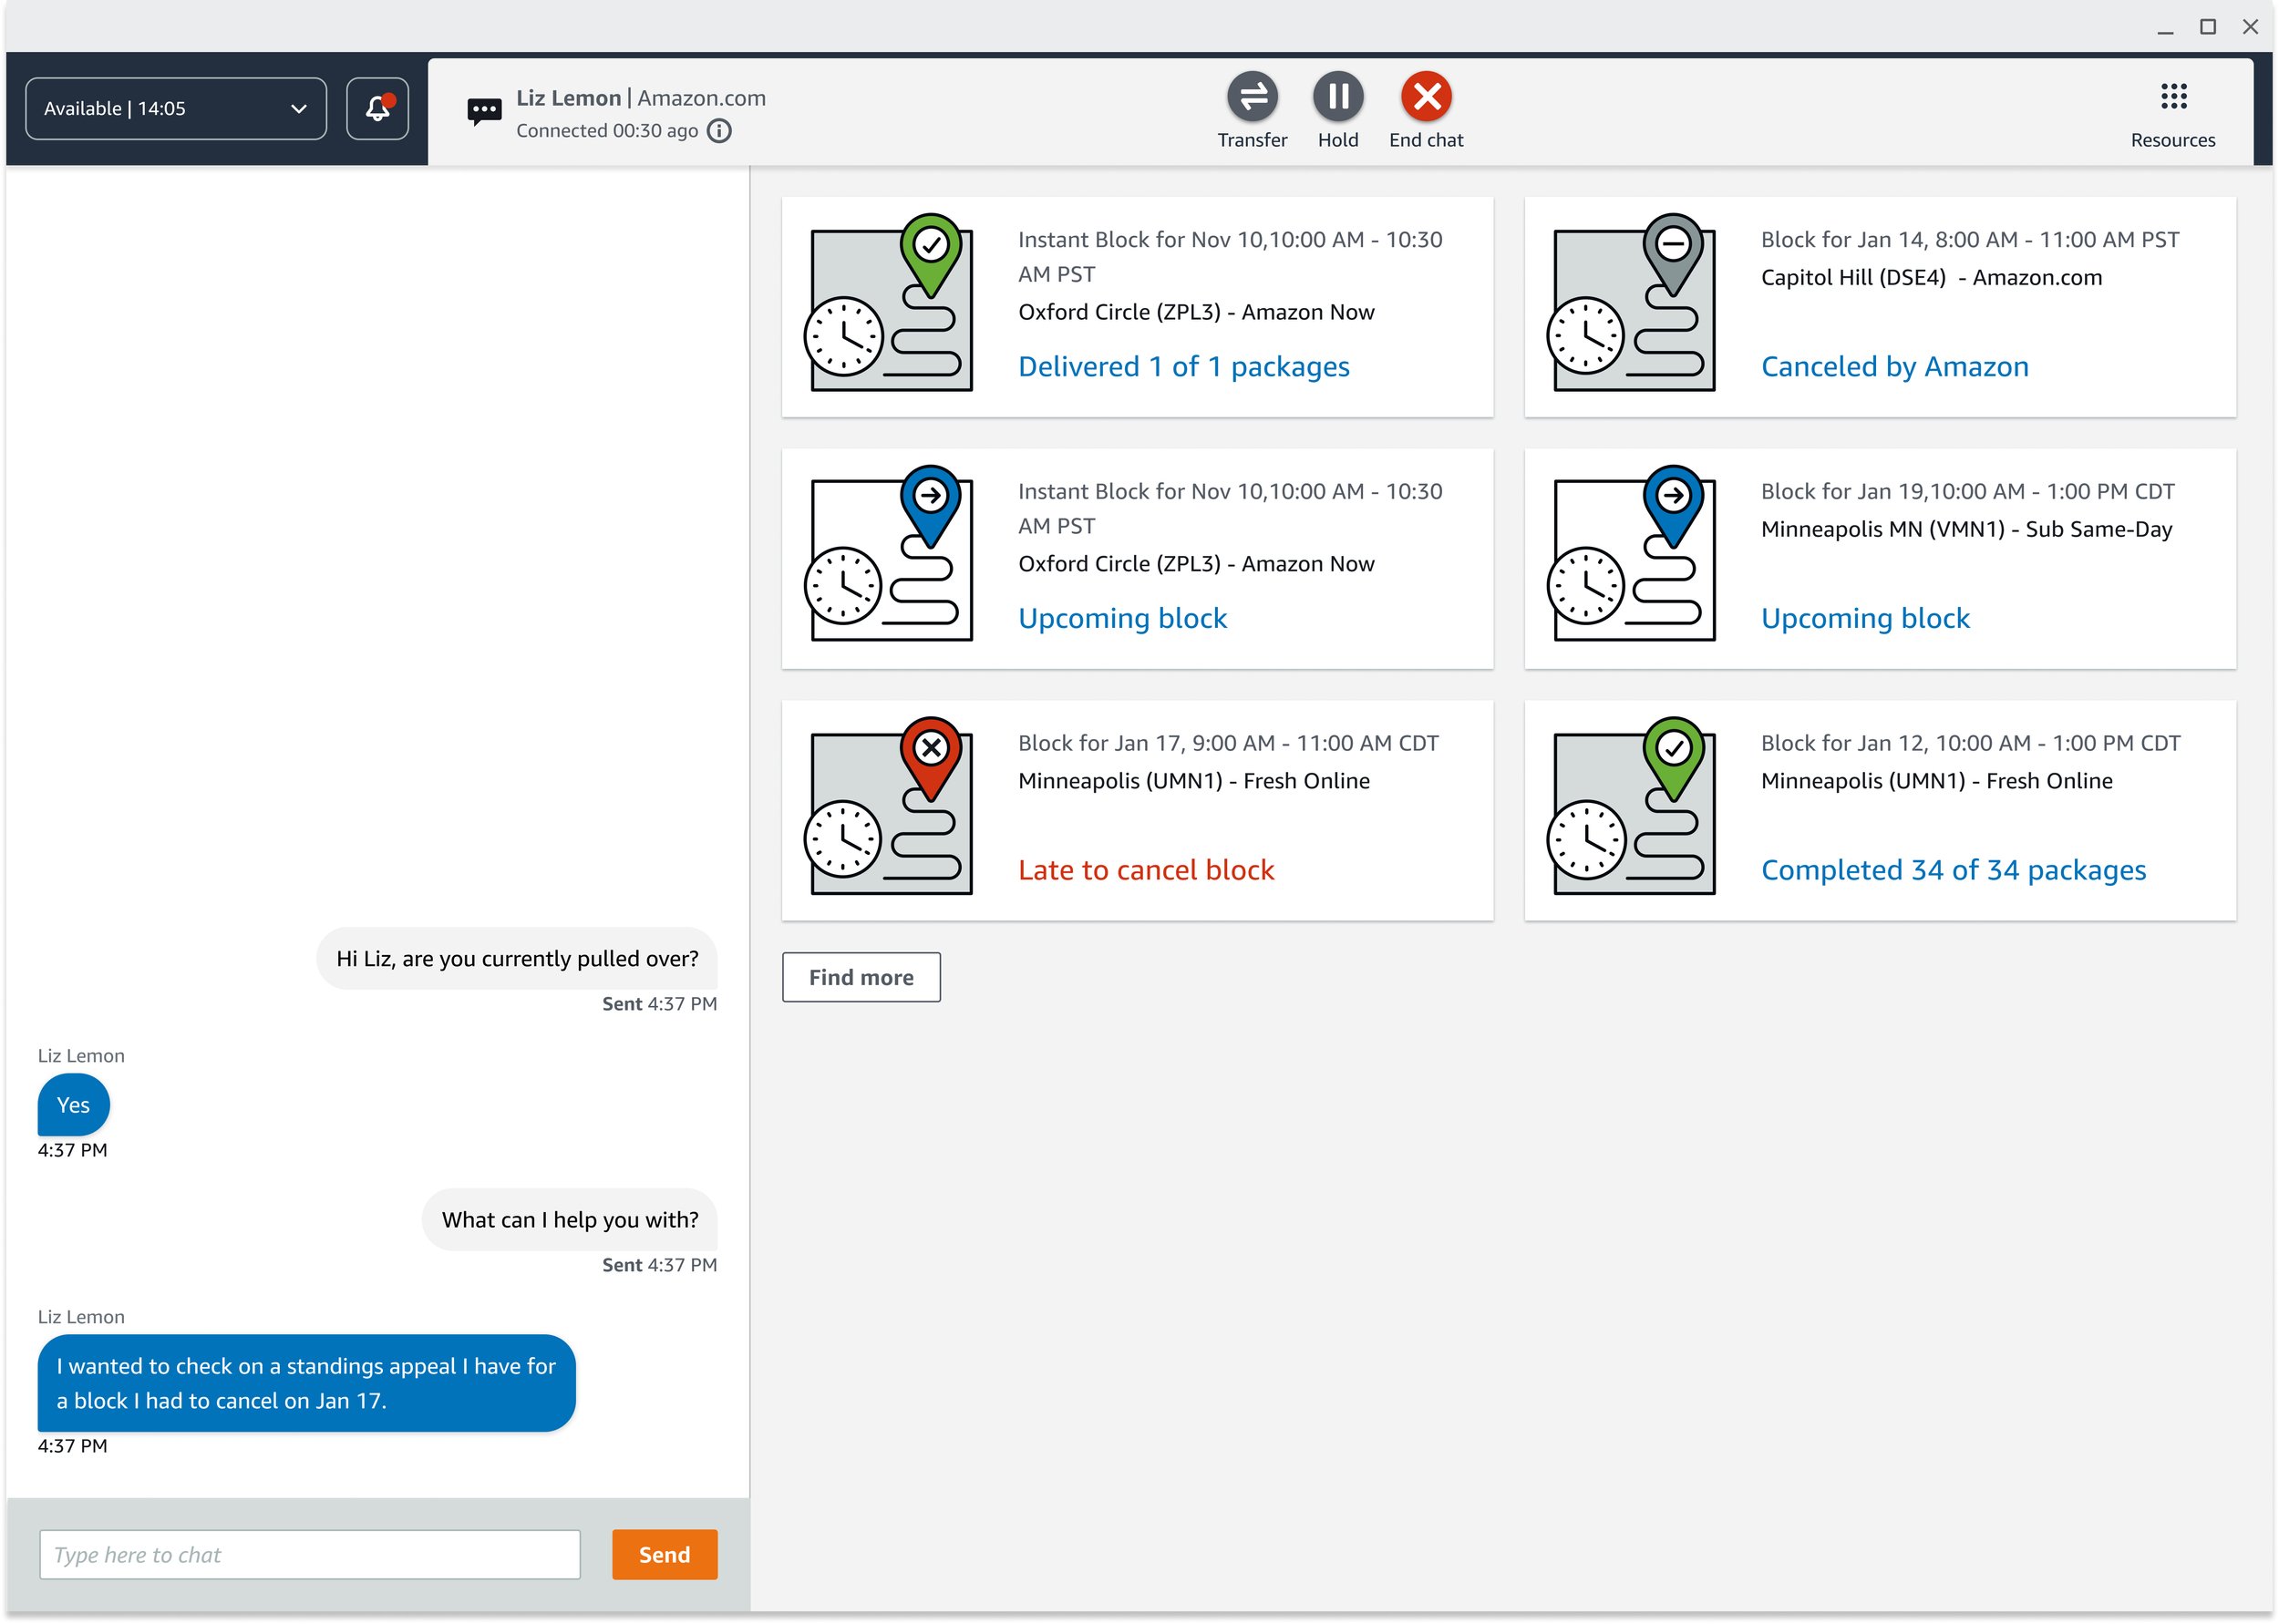Click the Jan 17 standings appeal message
Viewport: 2279px width, 1624px height.
[x=306, y=1383]
